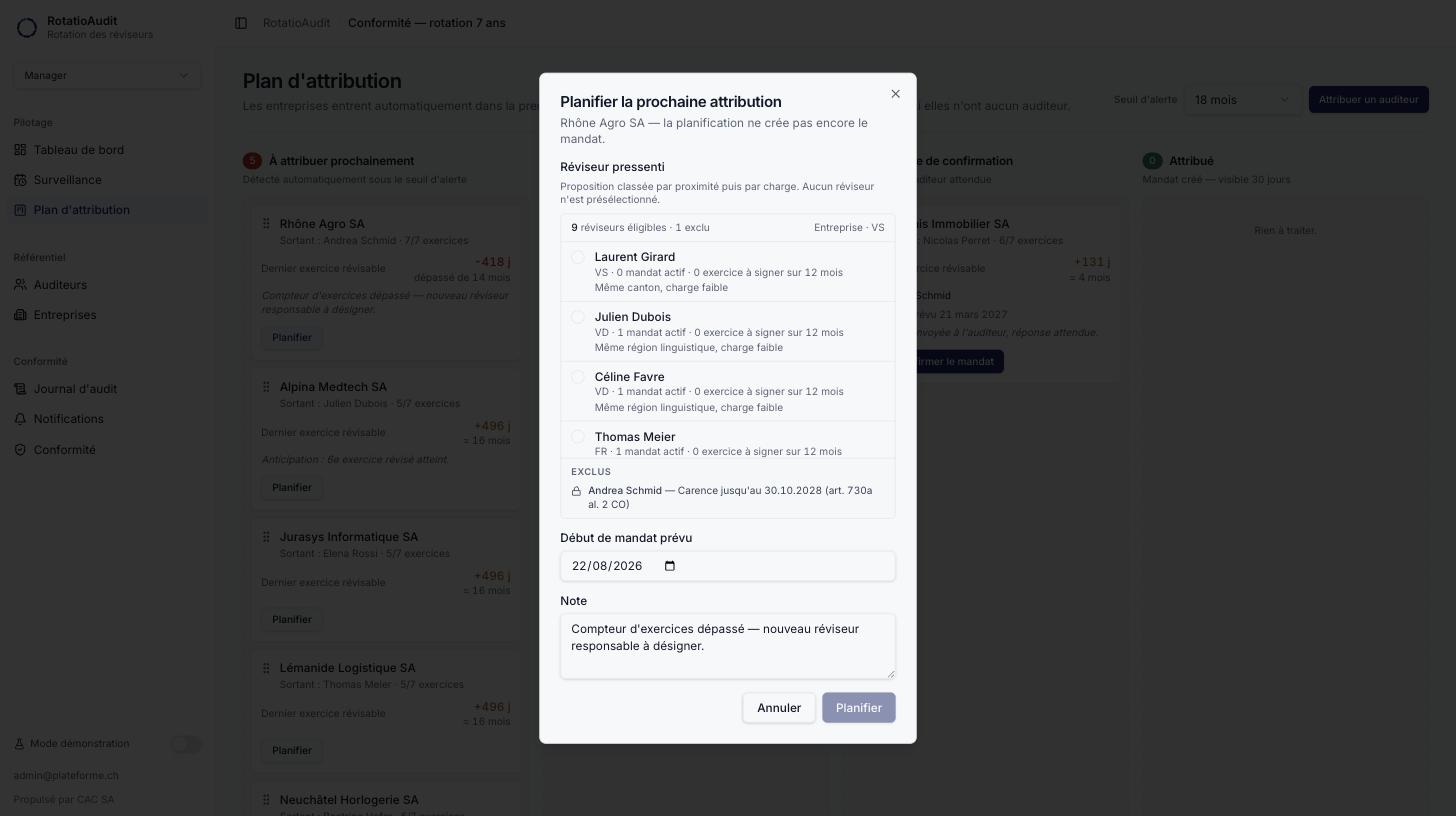Image resolution: width=1456 pixels, height=816 pixels.
Task: Open the calendar picker in the date field
Action: 670,566
